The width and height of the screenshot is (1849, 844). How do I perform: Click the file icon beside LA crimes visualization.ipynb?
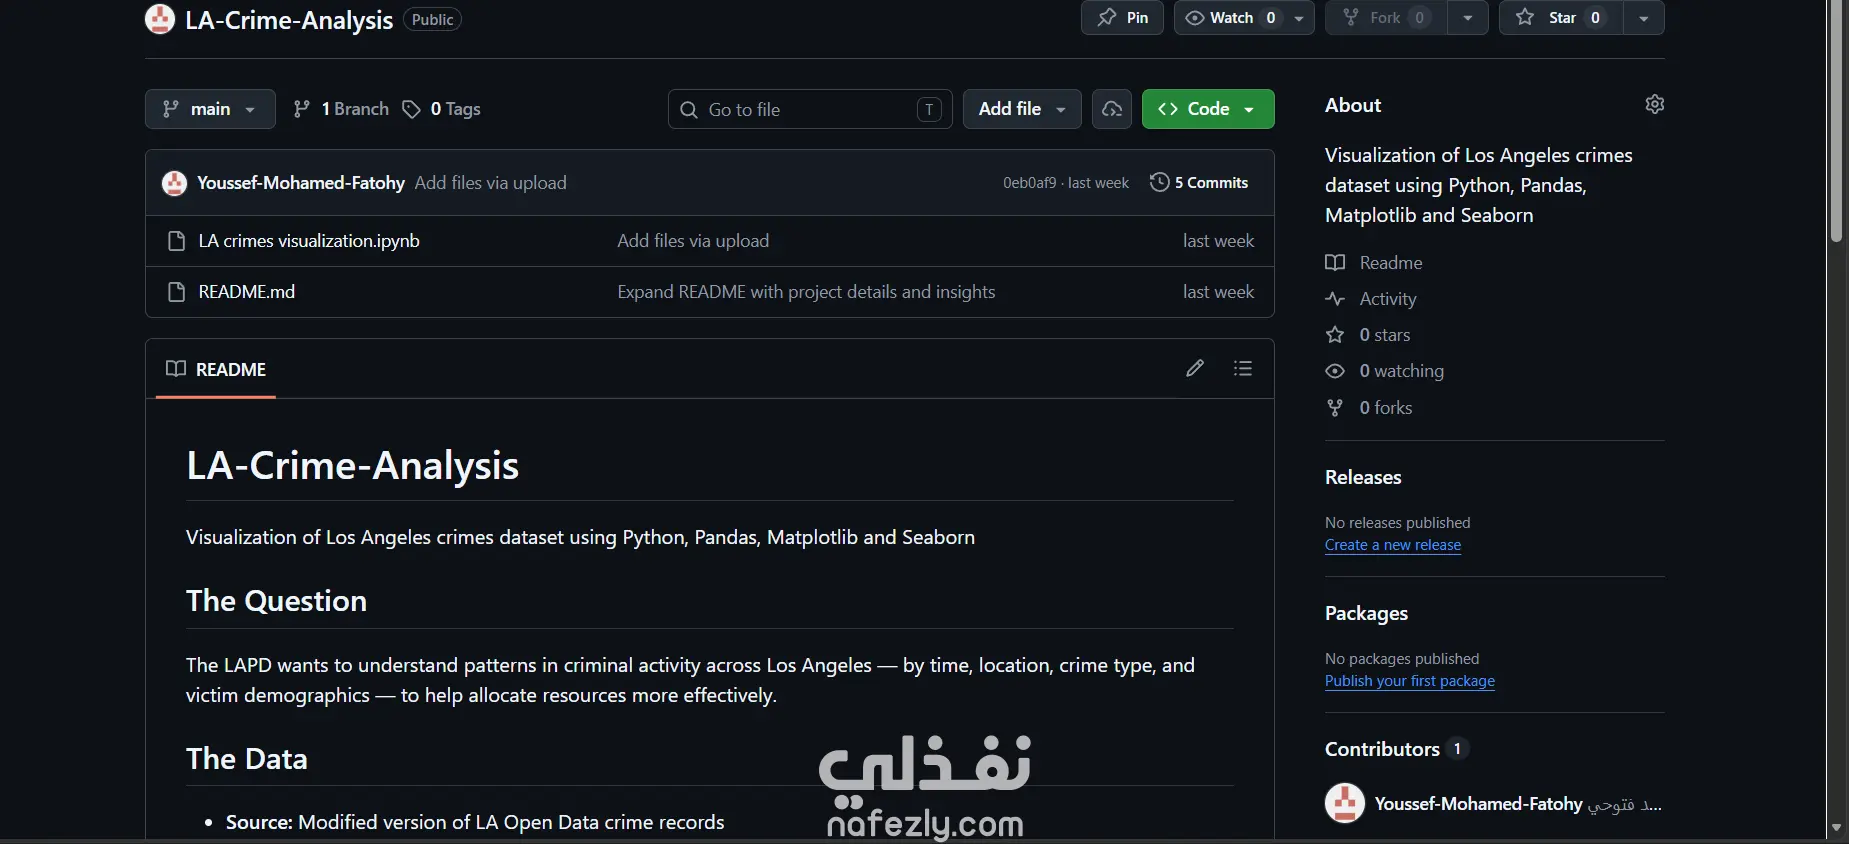tap(177, 241)
